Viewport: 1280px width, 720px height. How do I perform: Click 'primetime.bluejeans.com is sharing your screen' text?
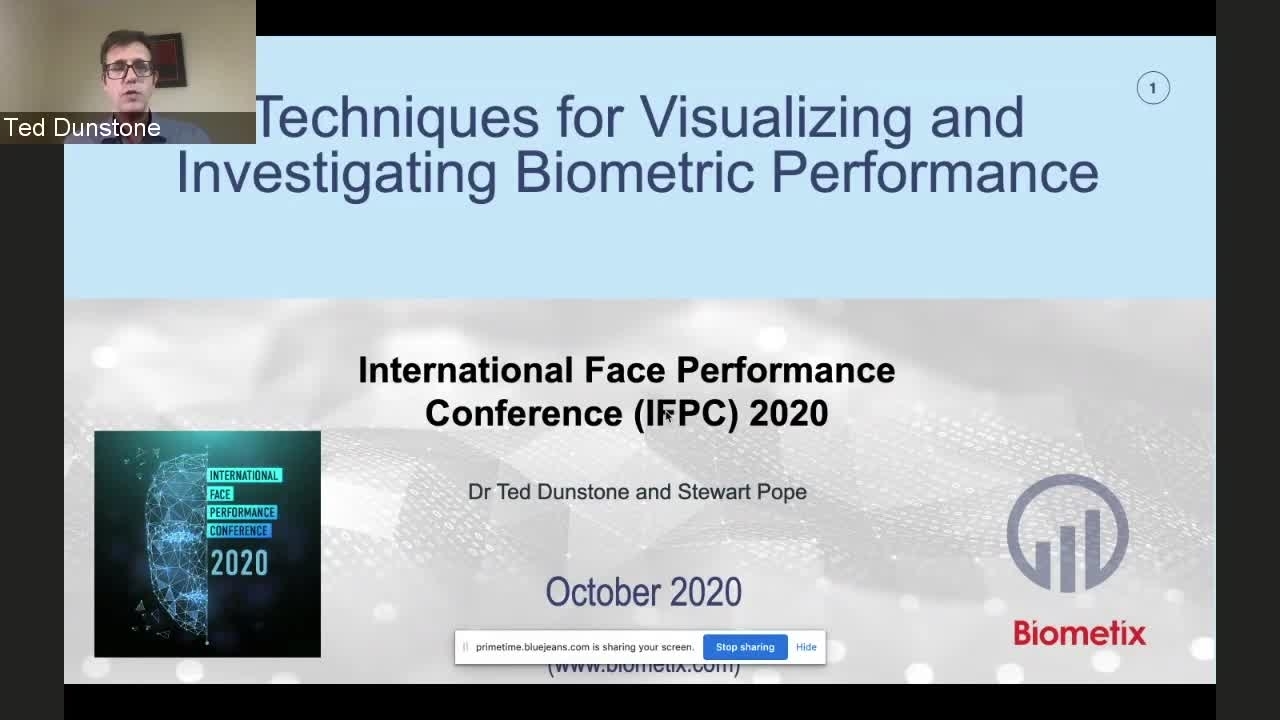tap(585, 647)
